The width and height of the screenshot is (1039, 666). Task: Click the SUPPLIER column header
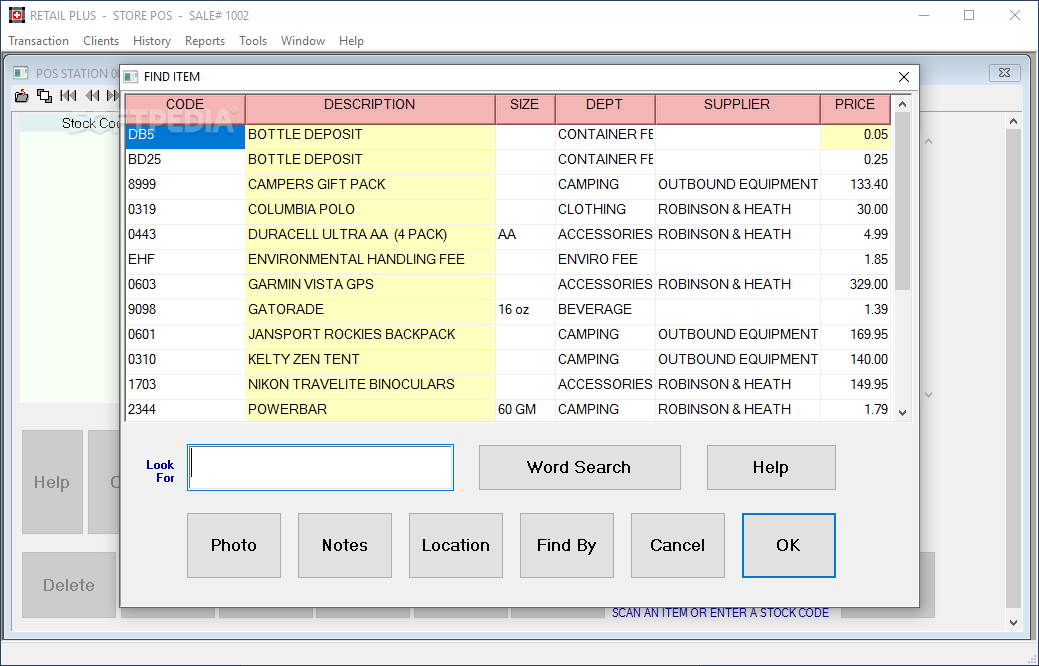pos(738,109)
